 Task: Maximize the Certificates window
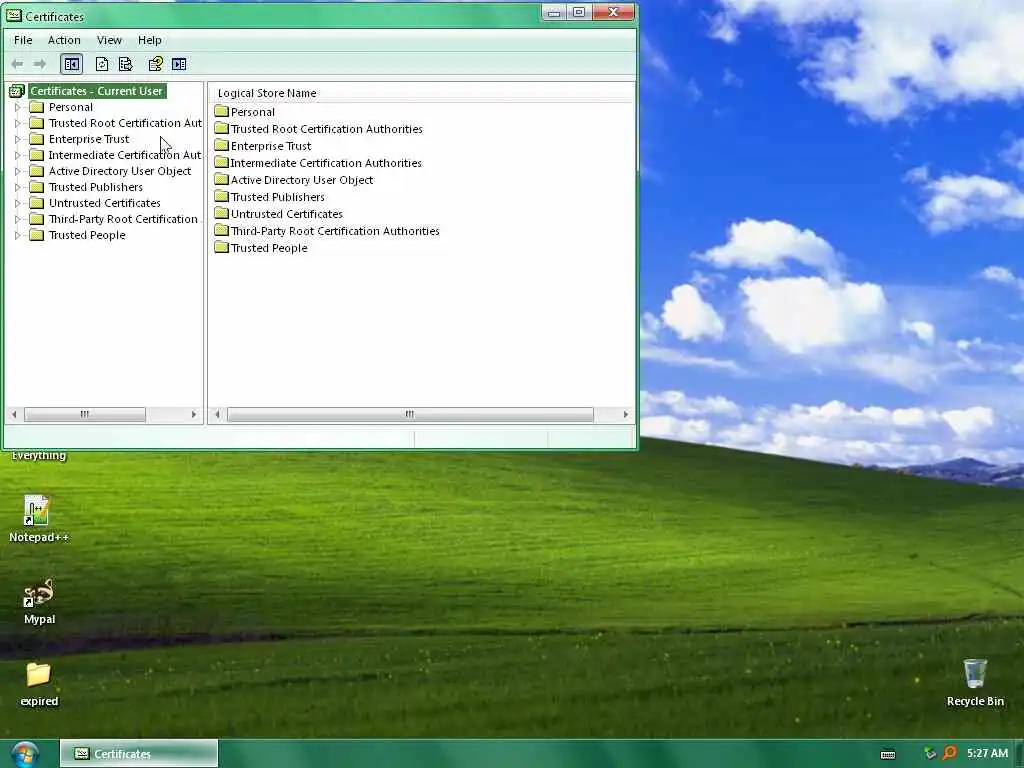[579, 12]
